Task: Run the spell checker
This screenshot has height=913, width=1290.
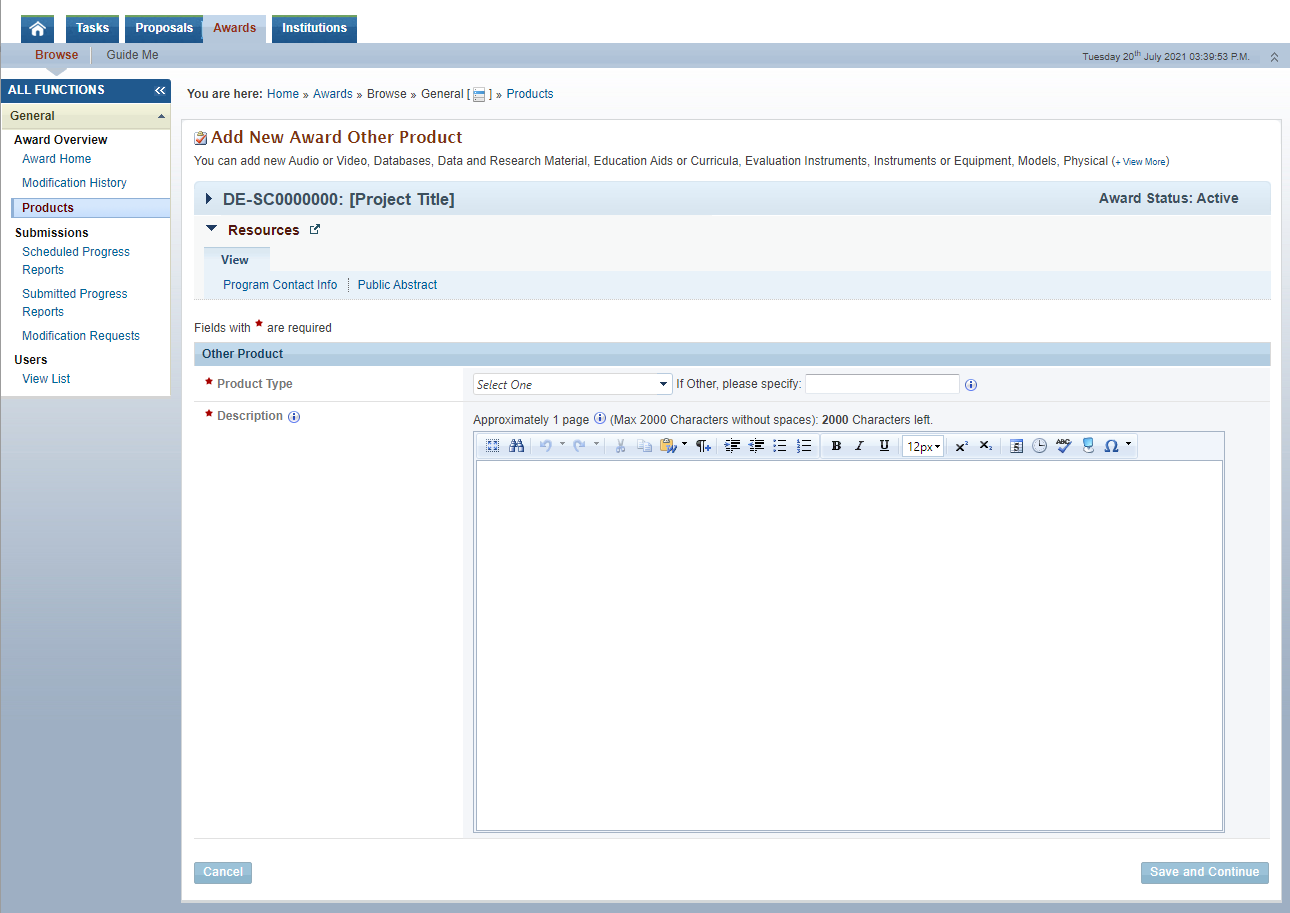Action: (x=1064, y=446)
